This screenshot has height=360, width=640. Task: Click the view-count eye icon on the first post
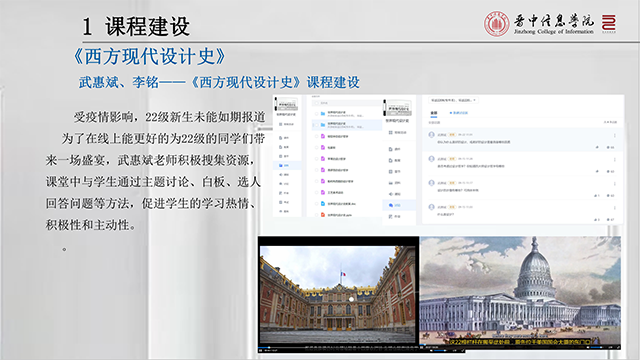pyautogui.click(x=608, y=147)
